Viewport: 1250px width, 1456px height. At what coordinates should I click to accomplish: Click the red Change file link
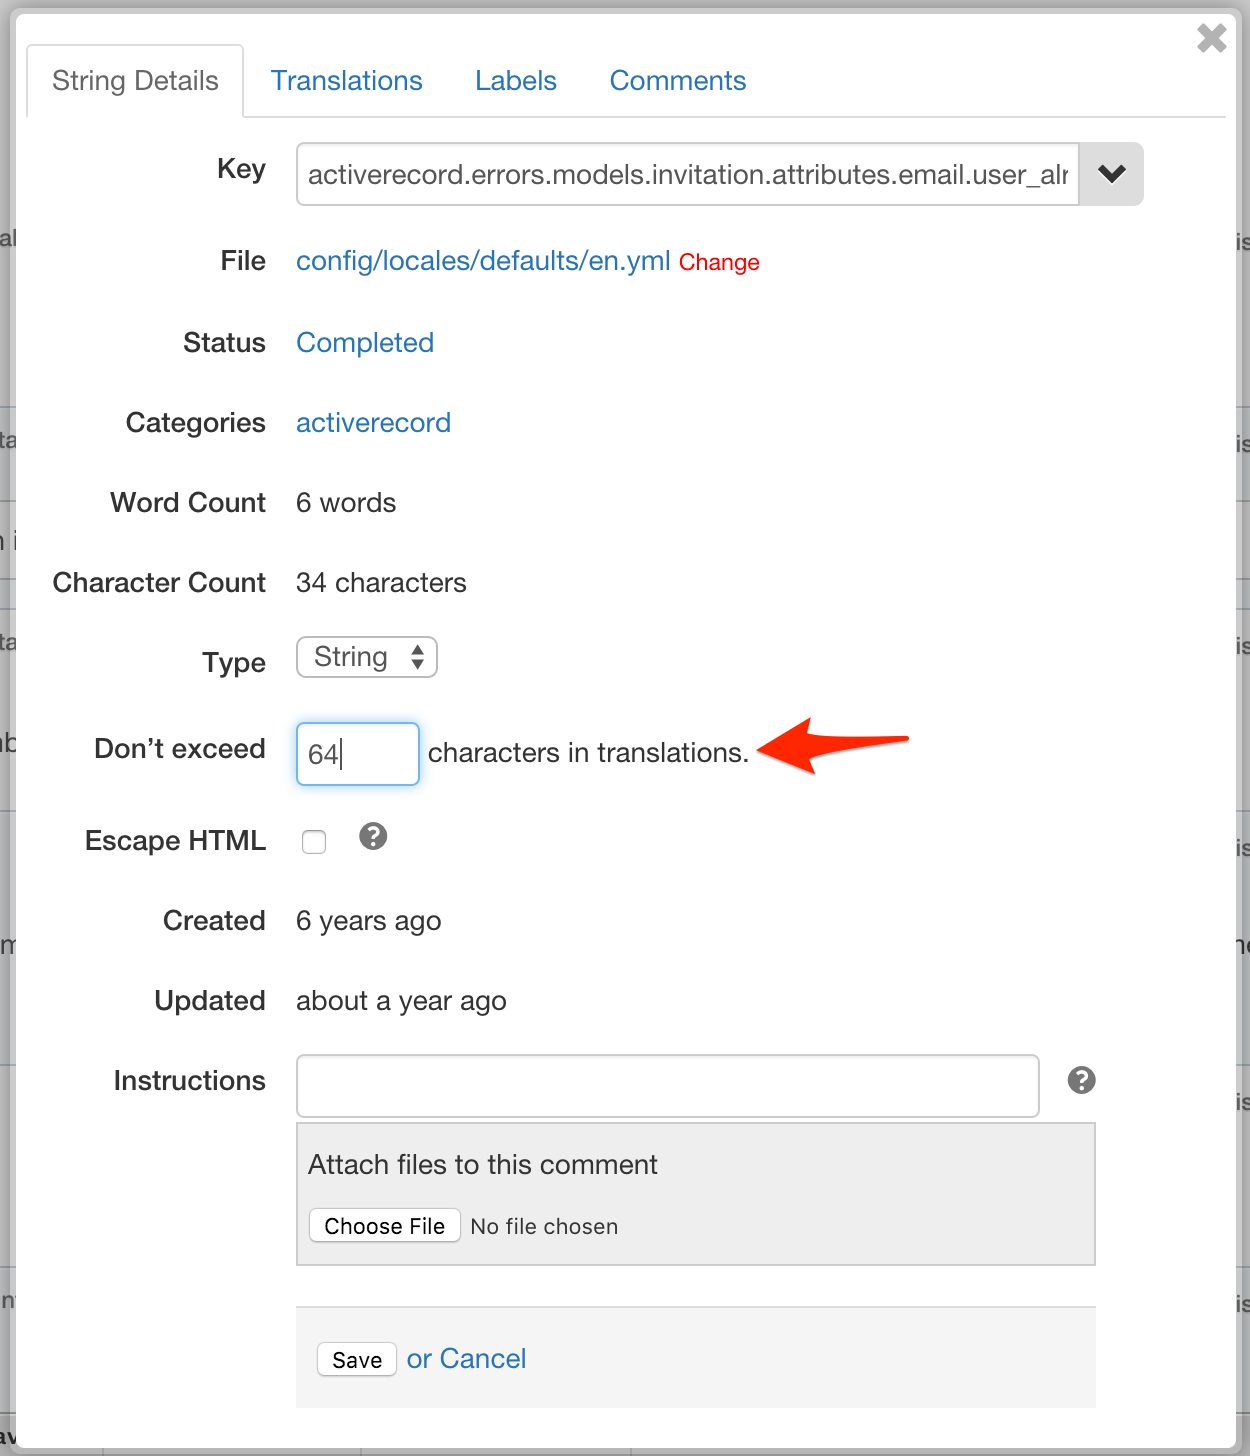tap(719, 262)
